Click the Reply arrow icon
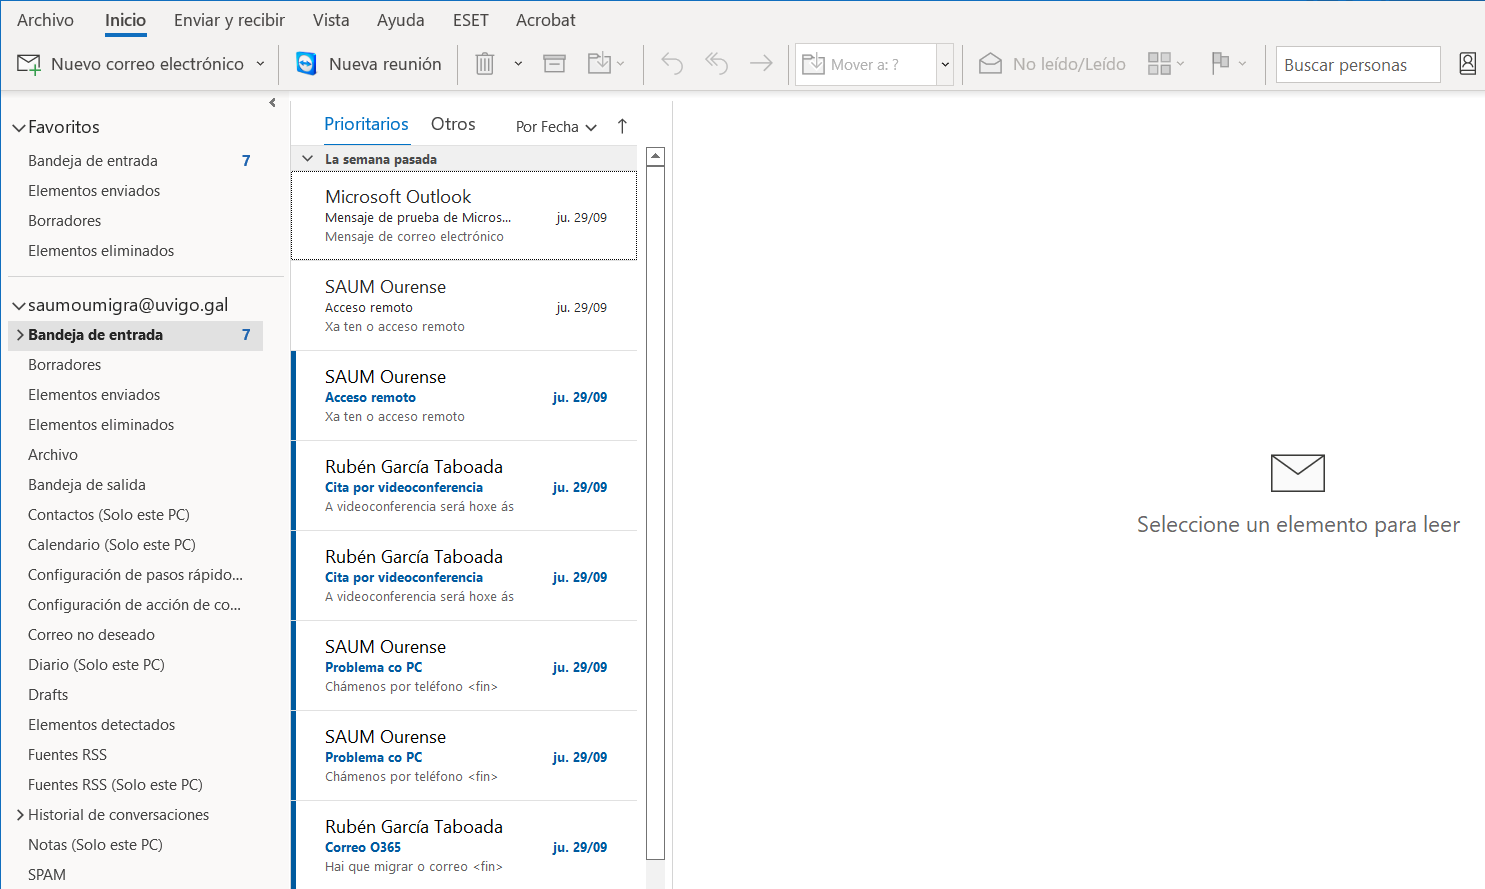The height and width of the screenshot is (889, 1485). (672, 64)
